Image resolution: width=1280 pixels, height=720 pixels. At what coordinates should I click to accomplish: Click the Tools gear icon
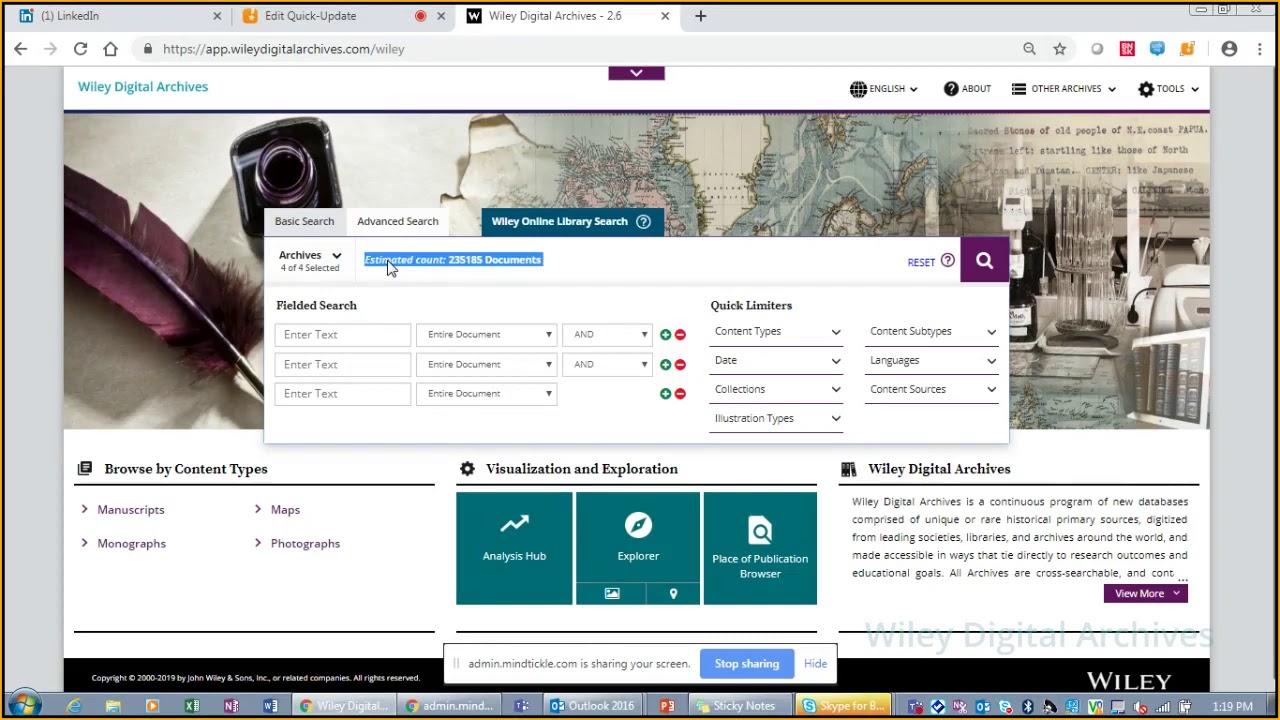click(x=1146, y=89)
